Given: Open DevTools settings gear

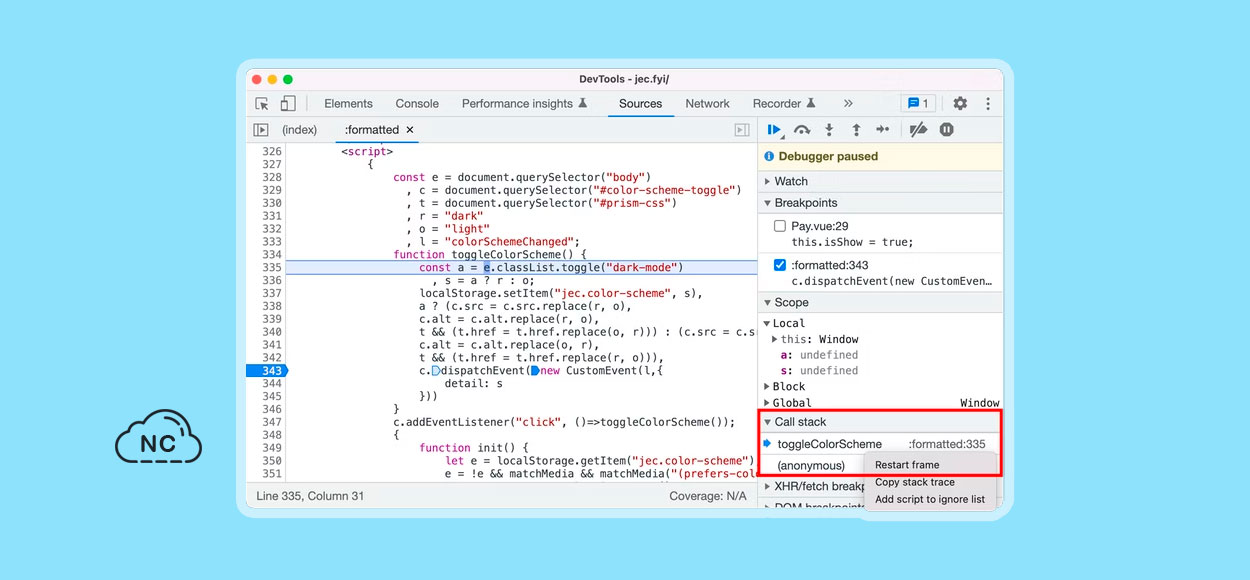Looking at the screenshot, I should (960, 104).
